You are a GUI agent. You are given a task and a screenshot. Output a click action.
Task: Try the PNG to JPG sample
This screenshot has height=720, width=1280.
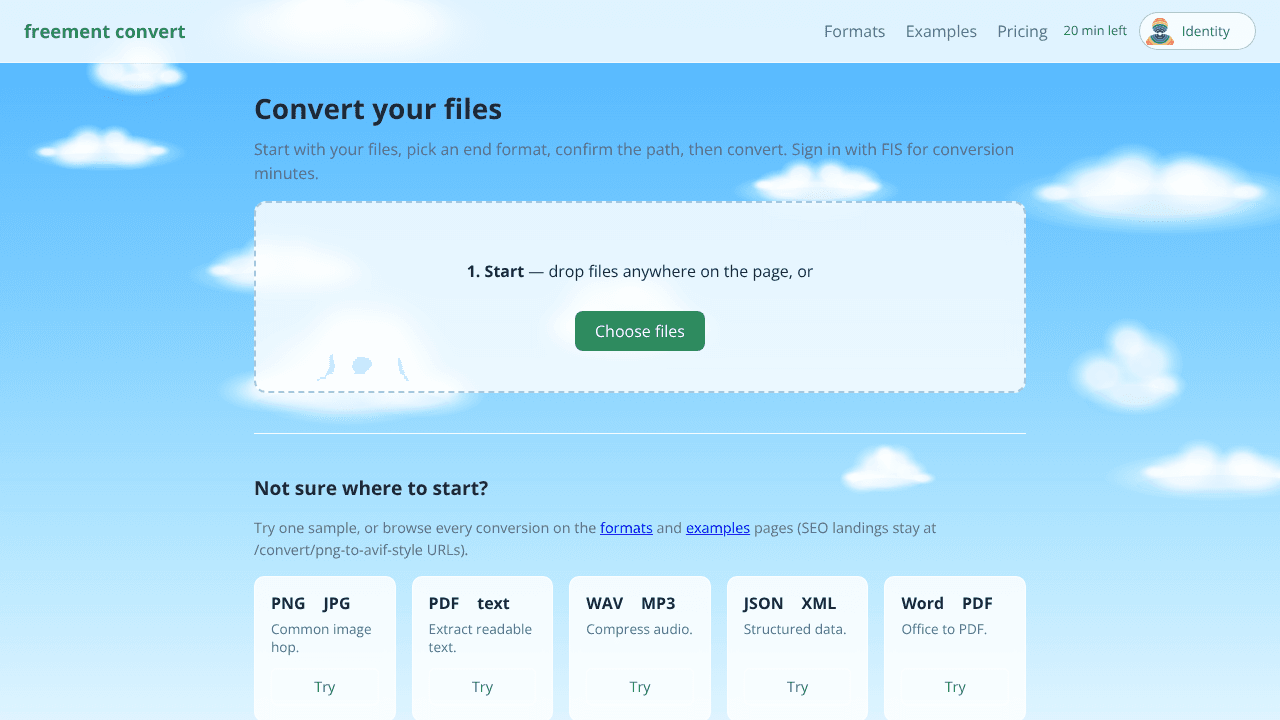[x=325, y=687]
